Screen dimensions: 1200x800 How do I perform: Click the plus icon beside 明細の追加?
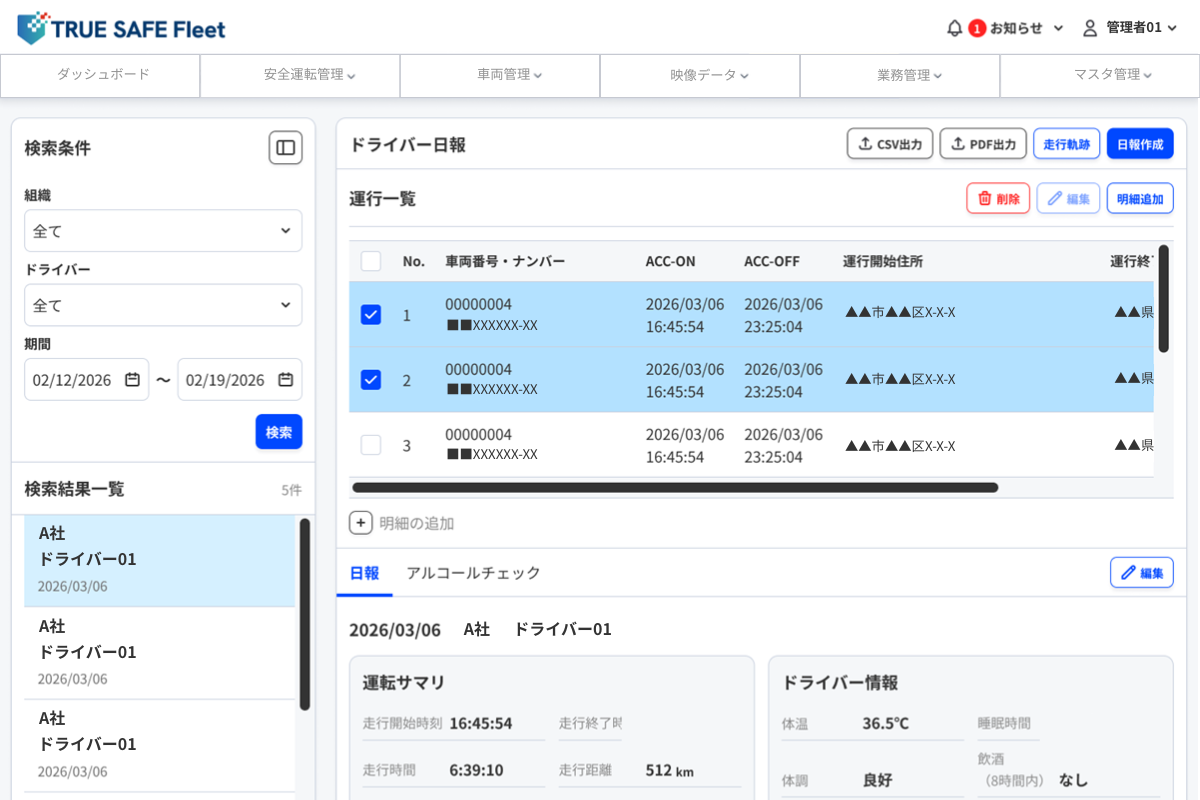[x=361, y=523]
